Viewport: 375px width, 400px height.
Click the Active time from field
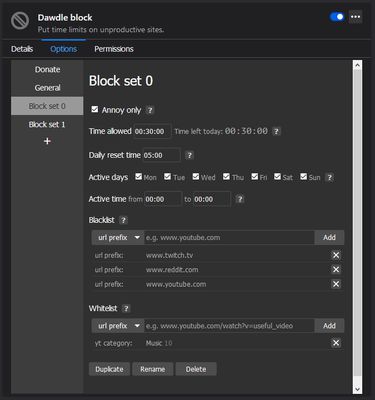pos(163,199)
